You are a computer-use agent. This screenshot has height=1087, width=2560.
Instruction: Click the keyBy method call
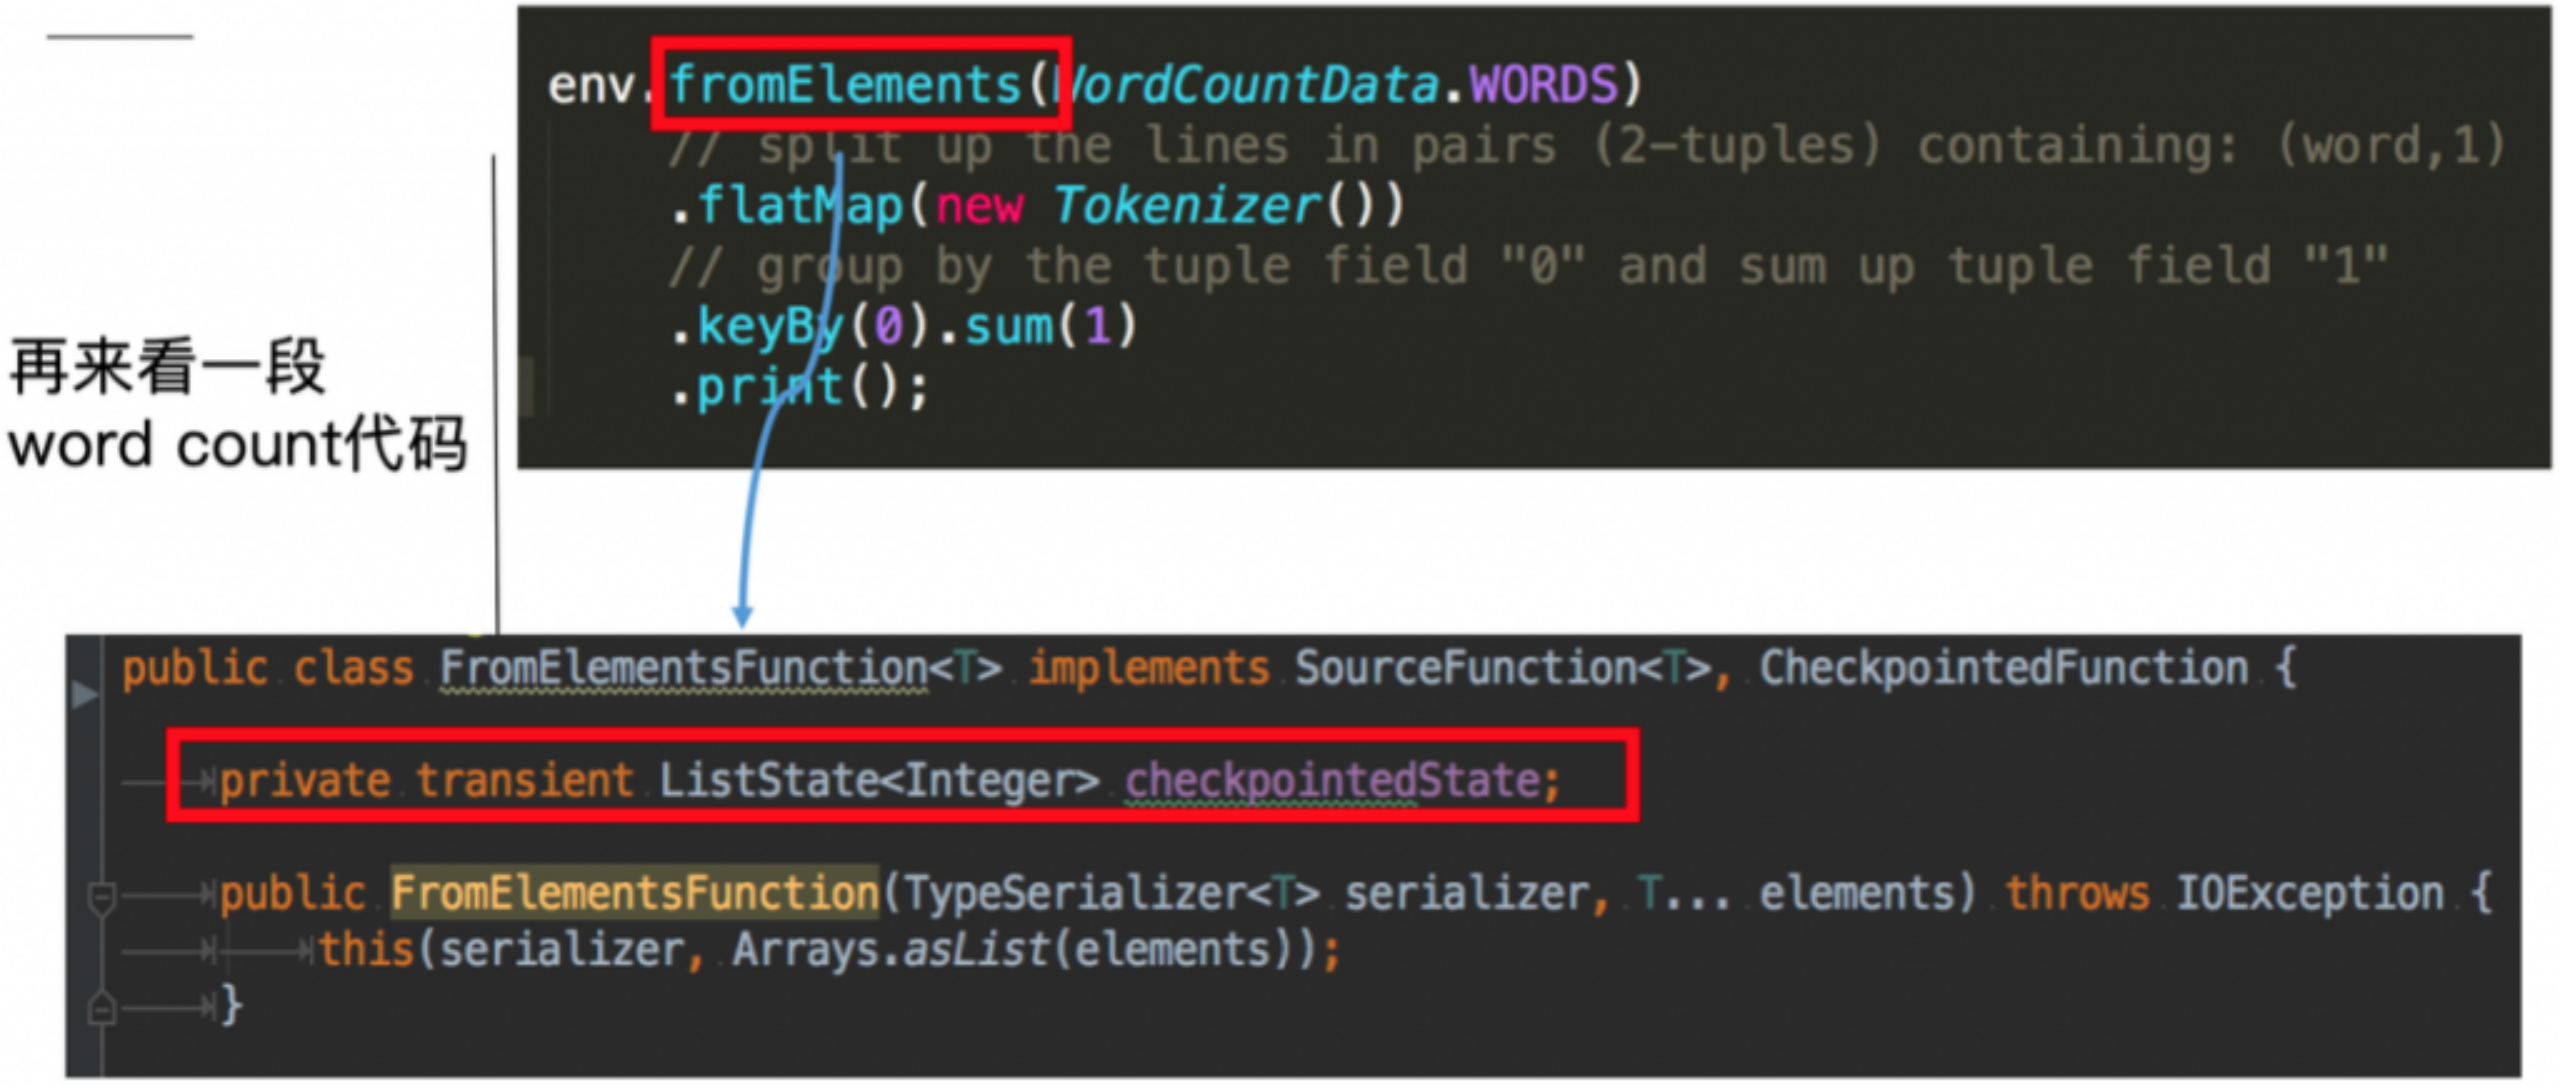(x=771, y=328)
